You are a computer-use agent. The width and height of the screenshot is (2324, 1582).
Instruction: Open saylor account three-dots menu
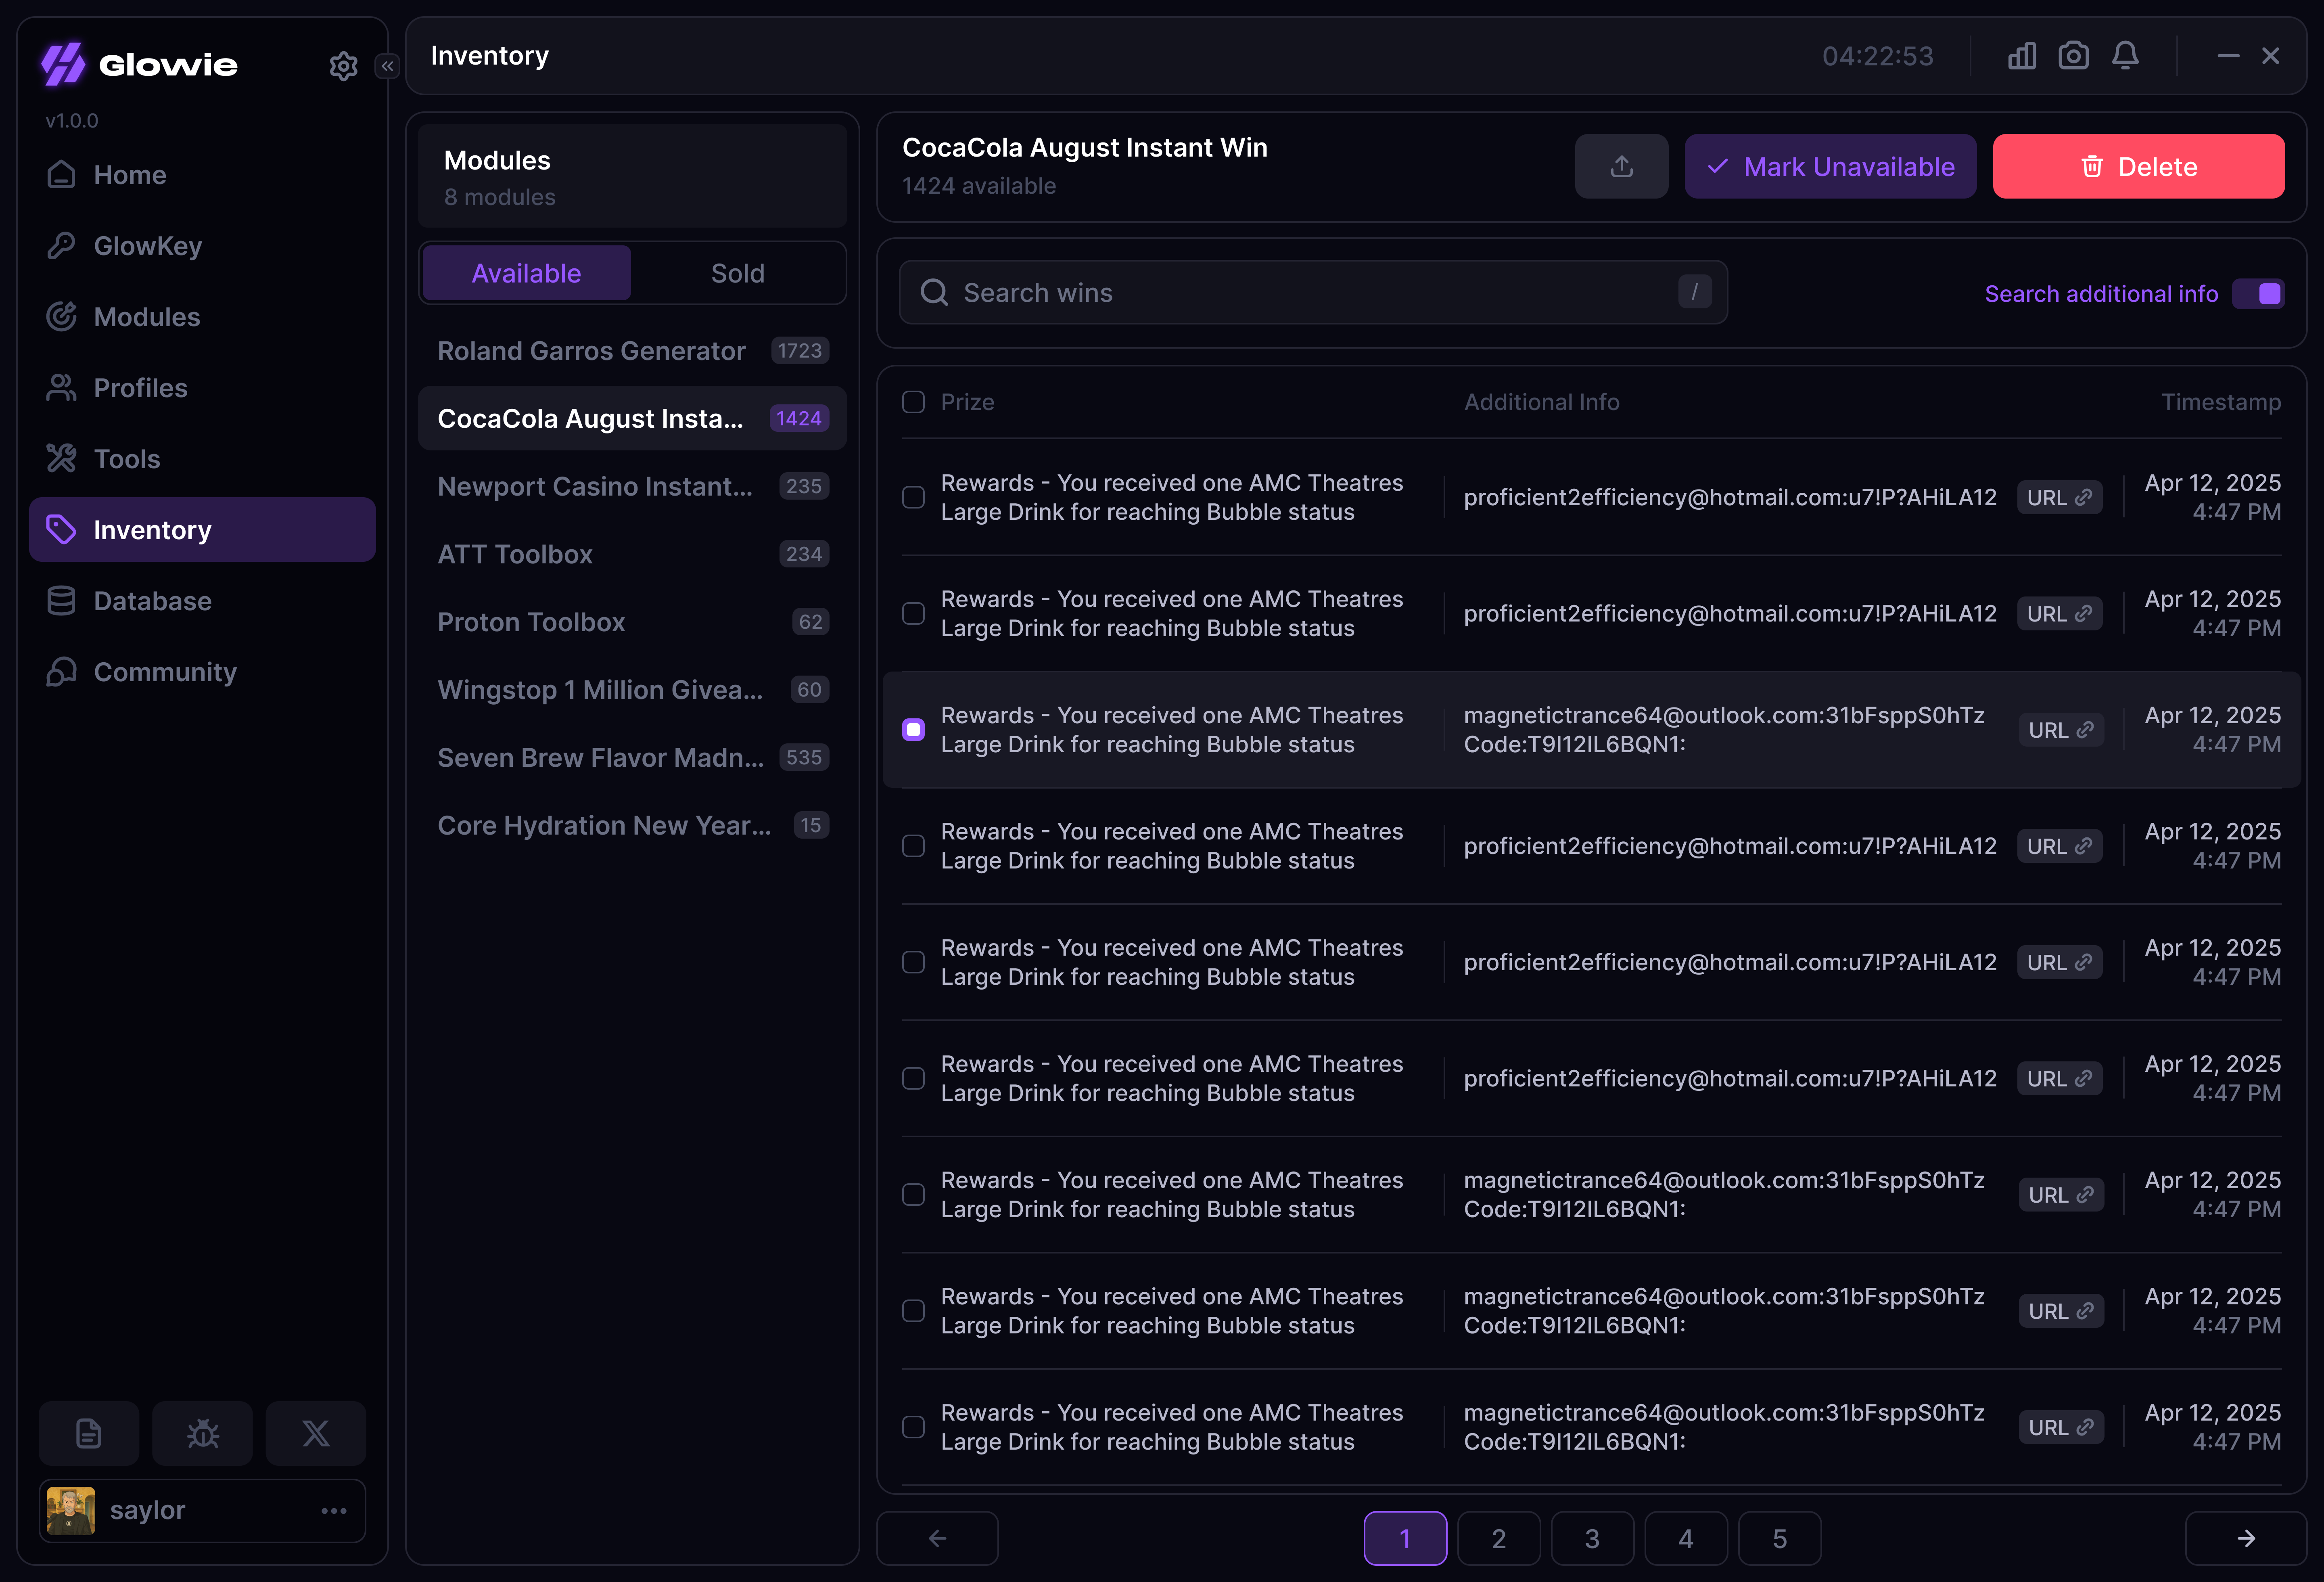click(334, 1510)
